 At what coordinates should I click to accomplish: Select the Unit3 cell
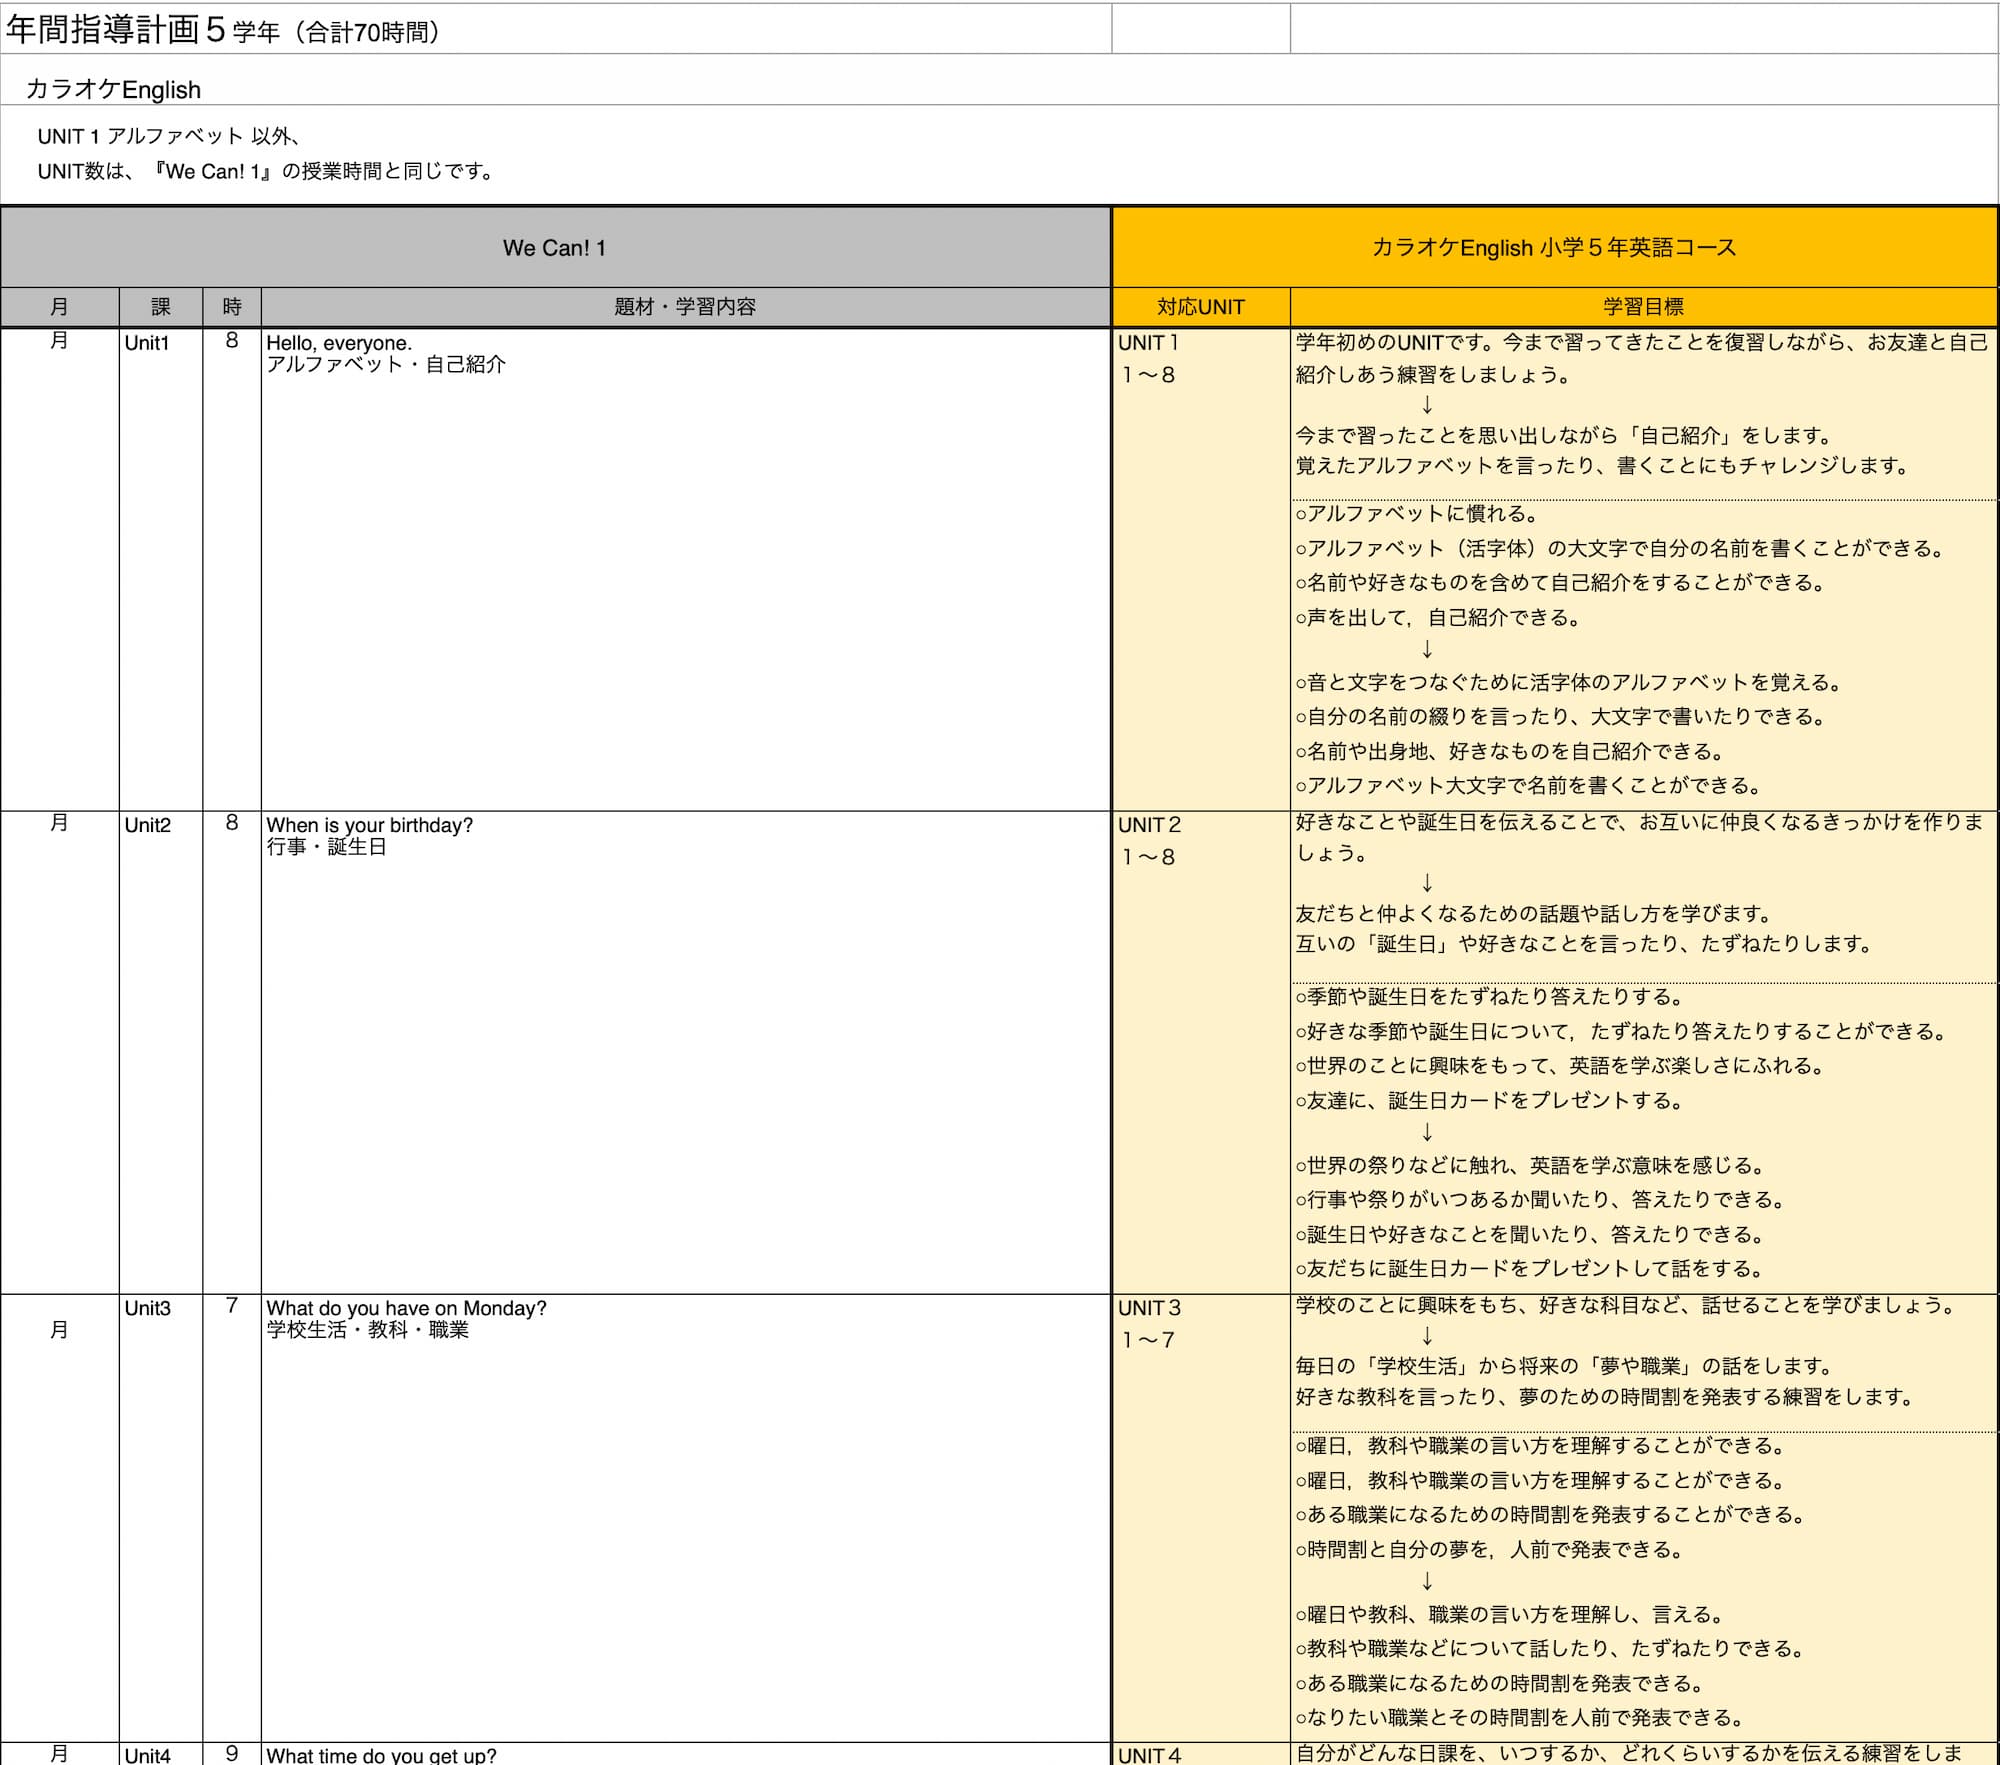[161, 1518]
